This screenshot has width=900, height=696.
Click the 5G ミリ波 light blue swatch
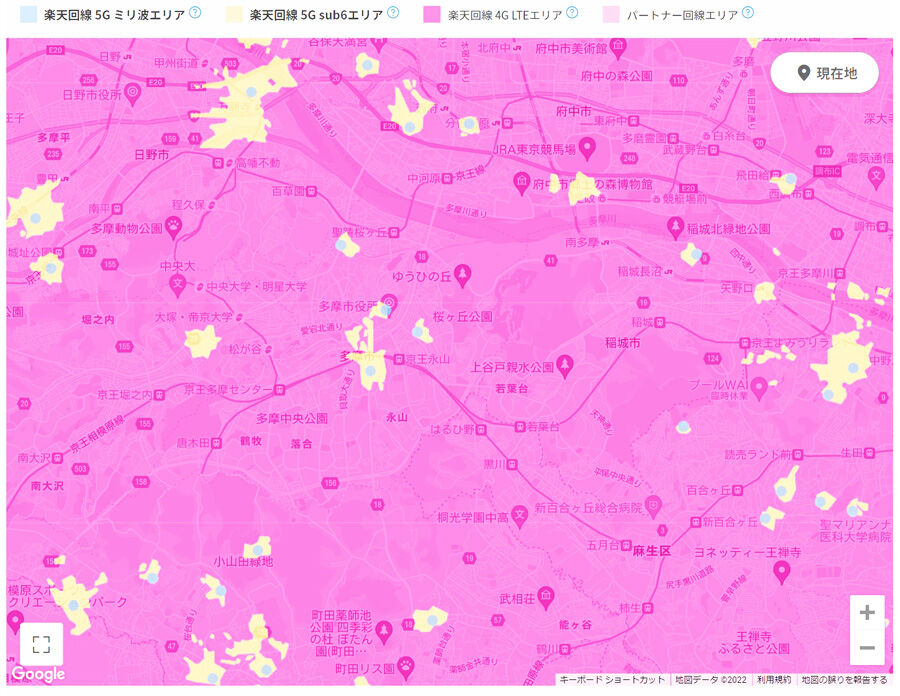(x=28, y=14)
